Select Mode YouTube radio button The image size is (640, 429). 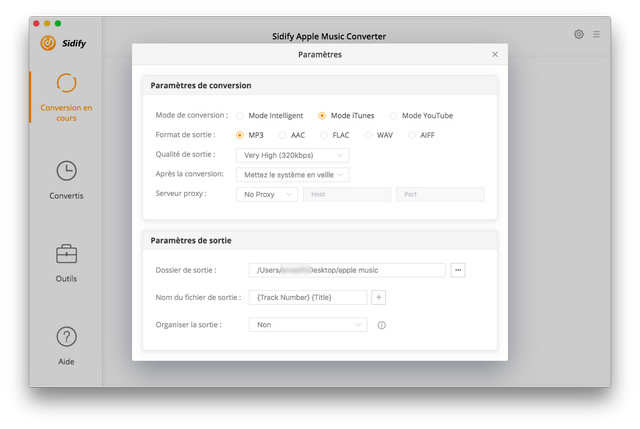393,115
